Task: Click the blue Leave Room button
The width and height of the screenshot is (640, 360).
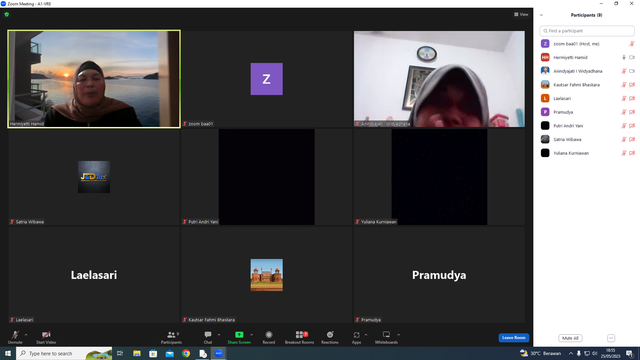Action: 513,338
